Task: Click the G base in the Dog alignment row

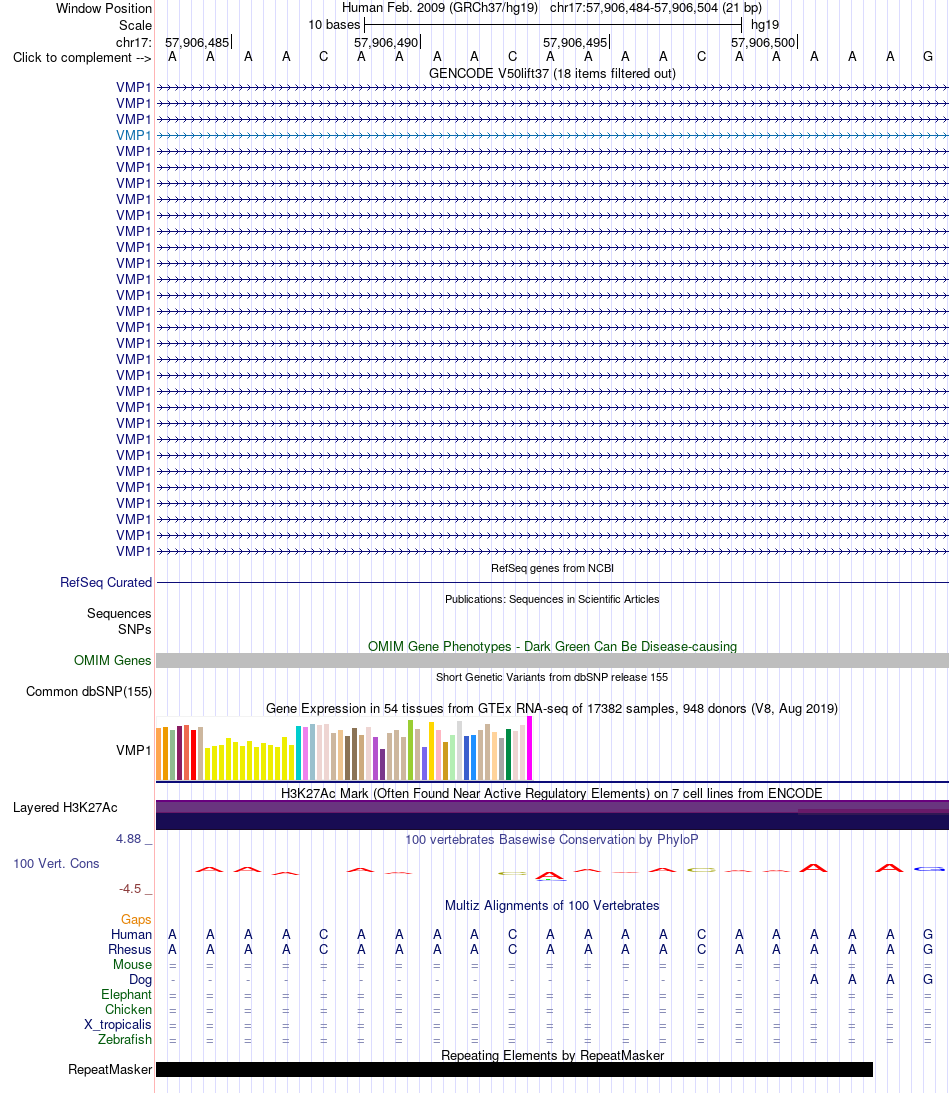Action: tap(928, 979)
